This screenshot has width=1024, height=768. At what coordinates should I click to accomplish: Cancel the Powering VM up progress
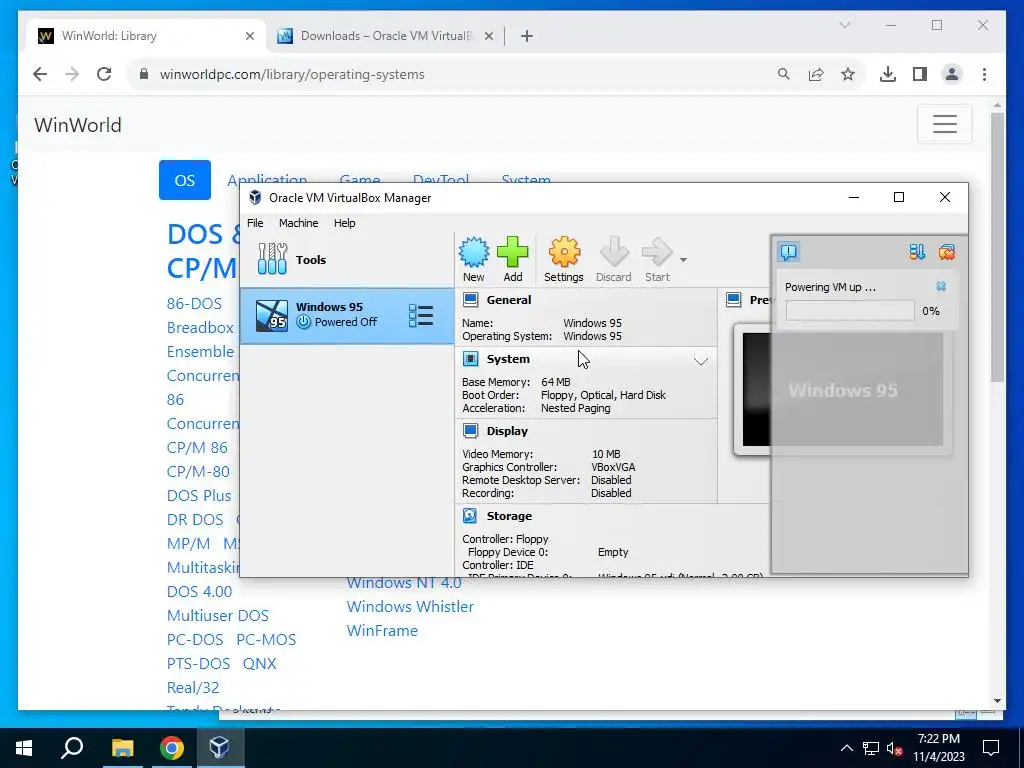(x=941, y=286)
